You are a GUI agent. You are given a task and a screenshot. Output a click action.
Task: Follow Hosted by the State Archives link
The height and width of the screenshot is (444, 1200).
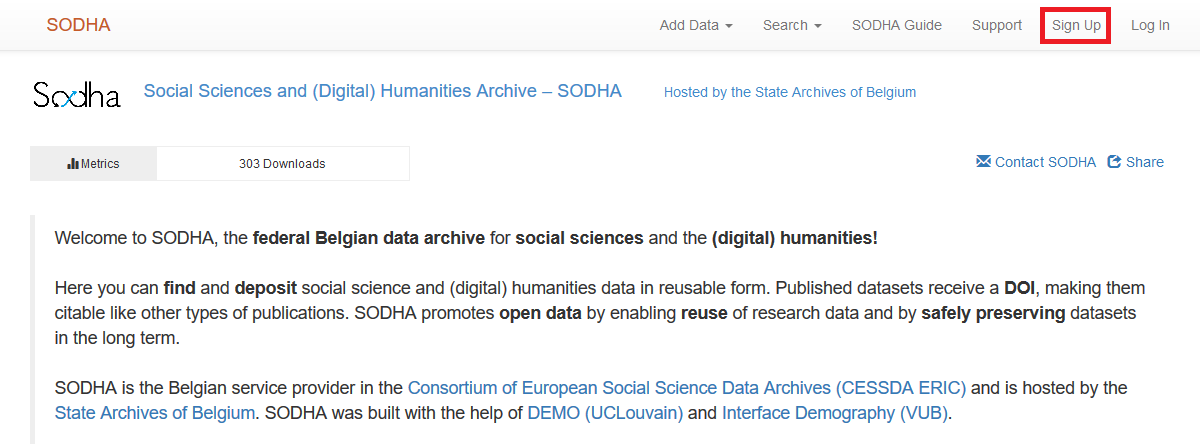[x=790, y=92]
